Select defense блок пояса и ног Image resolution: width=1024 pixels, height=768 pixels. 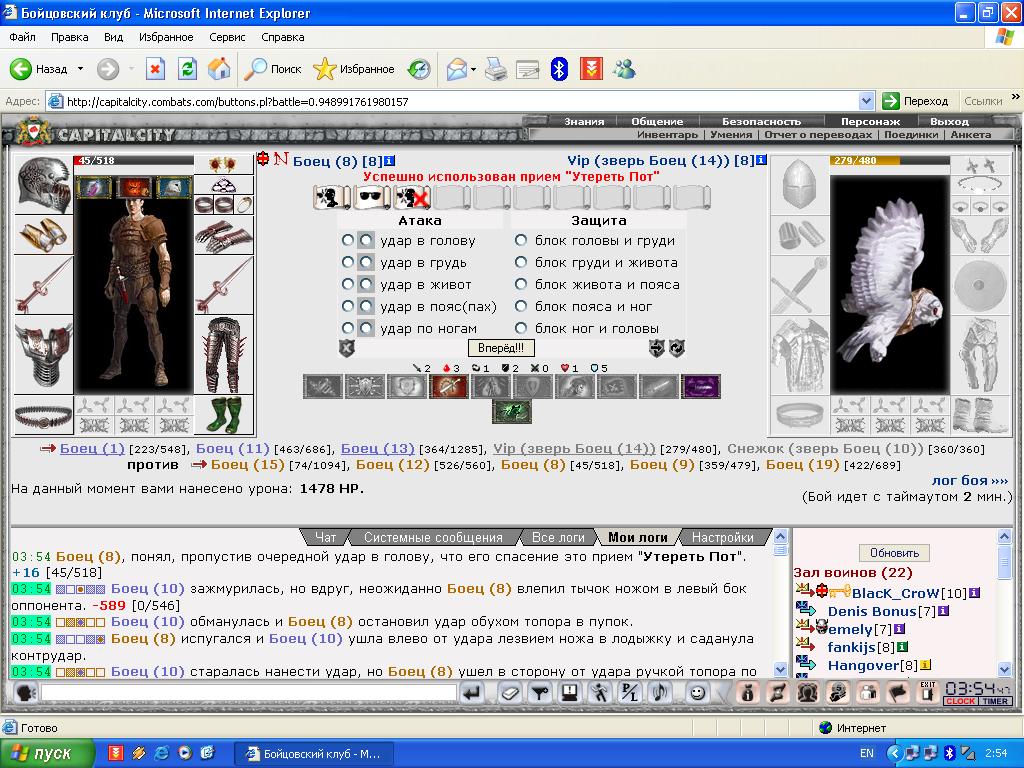520,306
